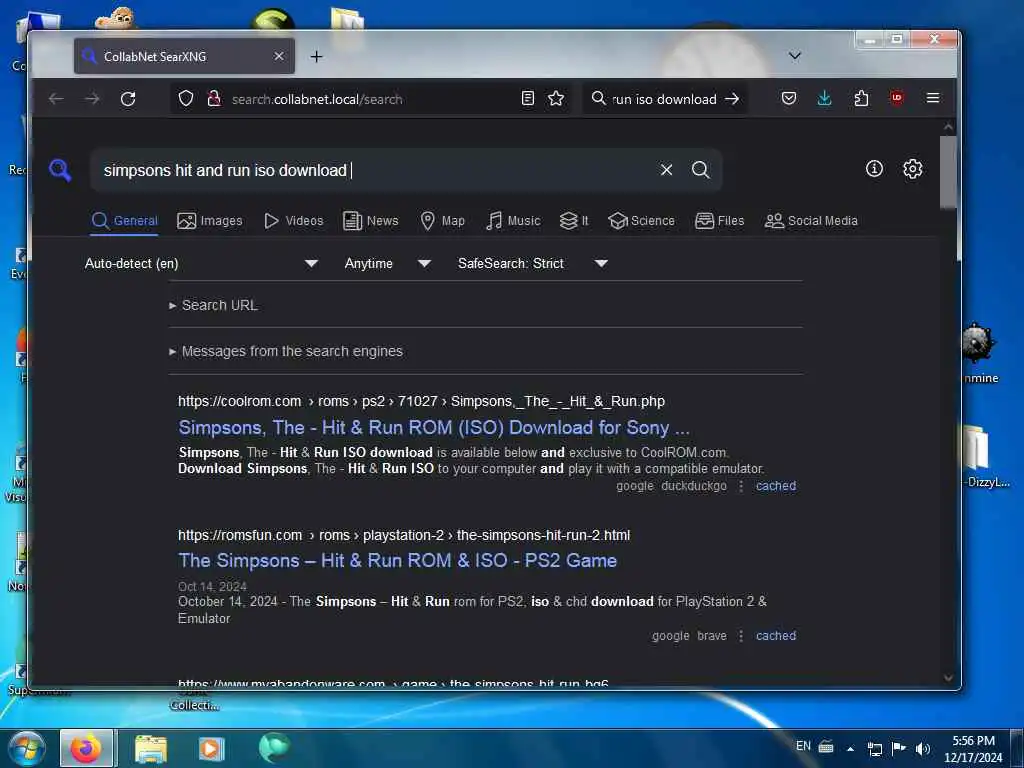Screen dimensions: 1024x768
Task: Open the media player taskbar icon
Action: pos(211,749)
